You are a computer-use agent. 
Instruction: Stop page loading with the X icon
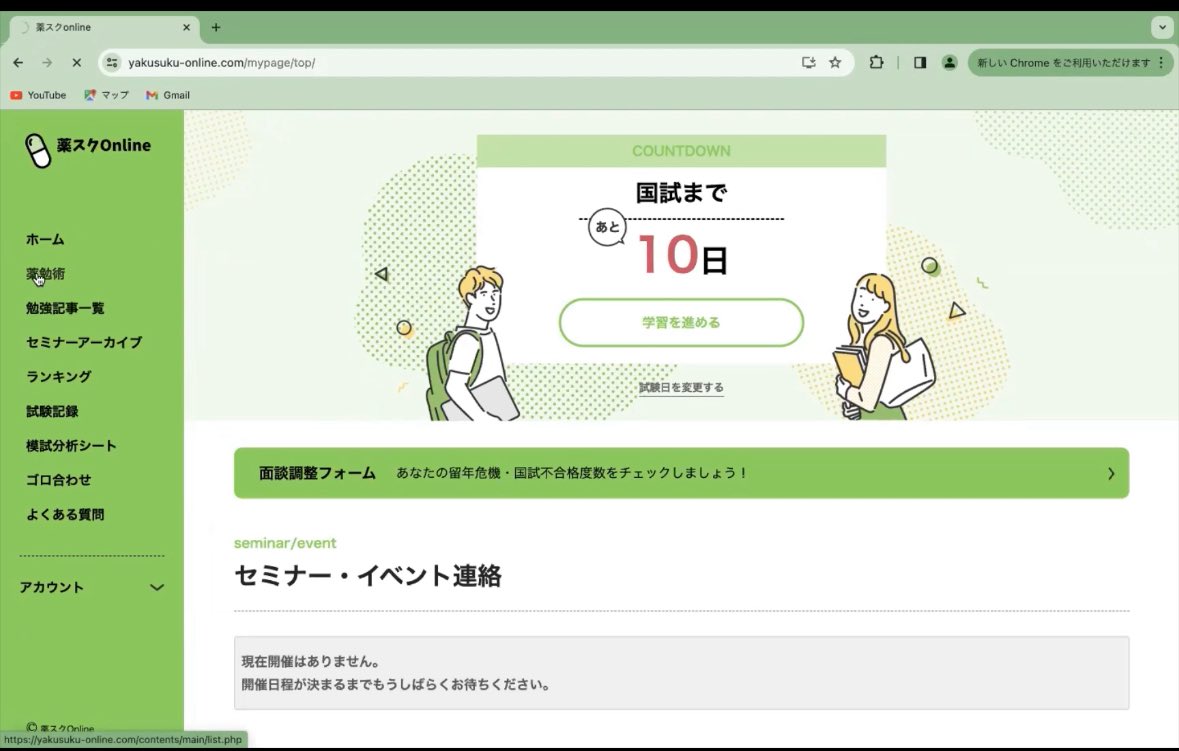pyautogui.click(x=76, y=62)
